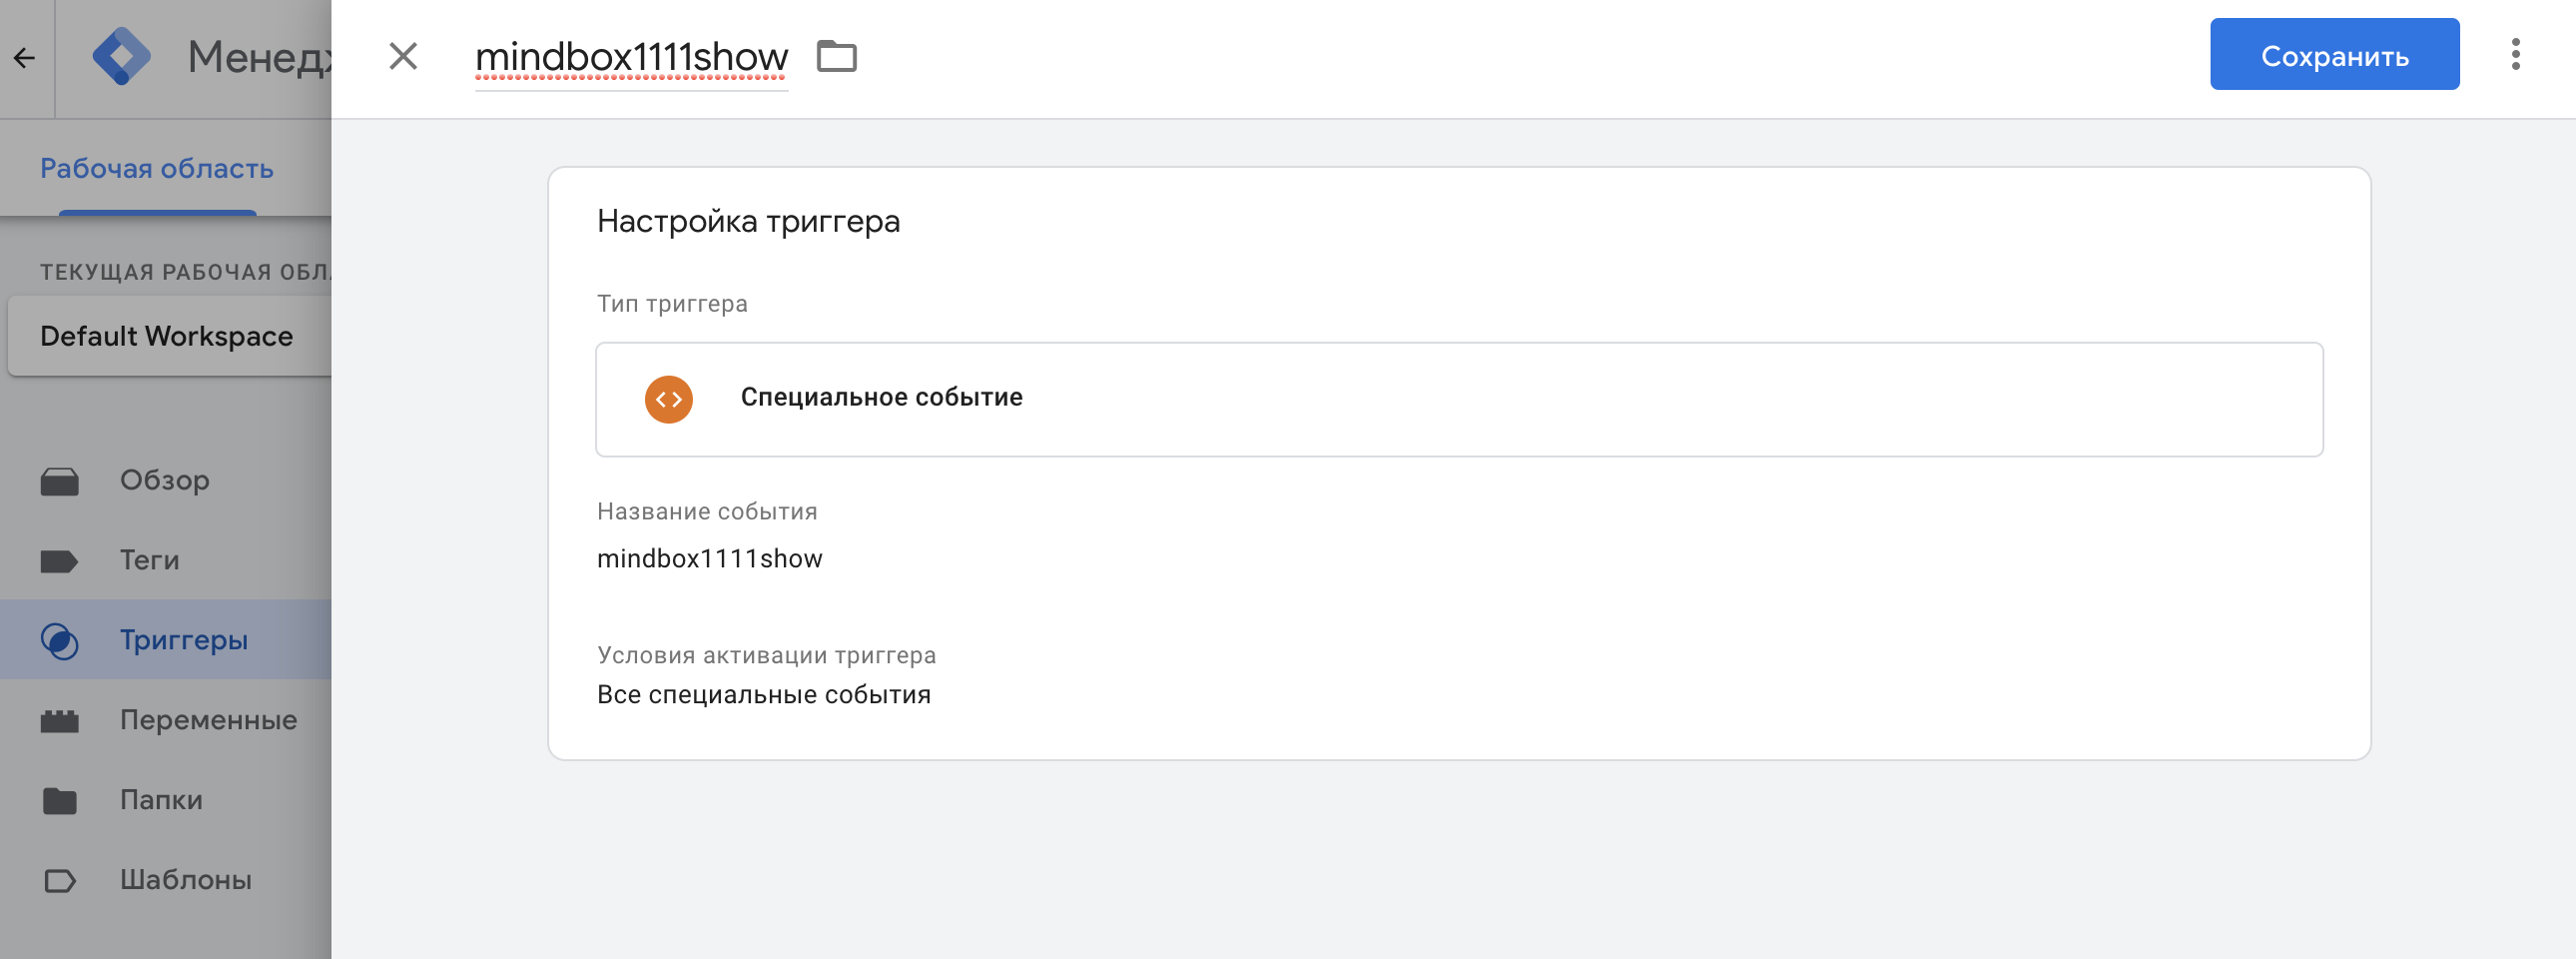Click the Условия активации триггера label
Screen dimensions: 2576x959
tap(766, 655)
